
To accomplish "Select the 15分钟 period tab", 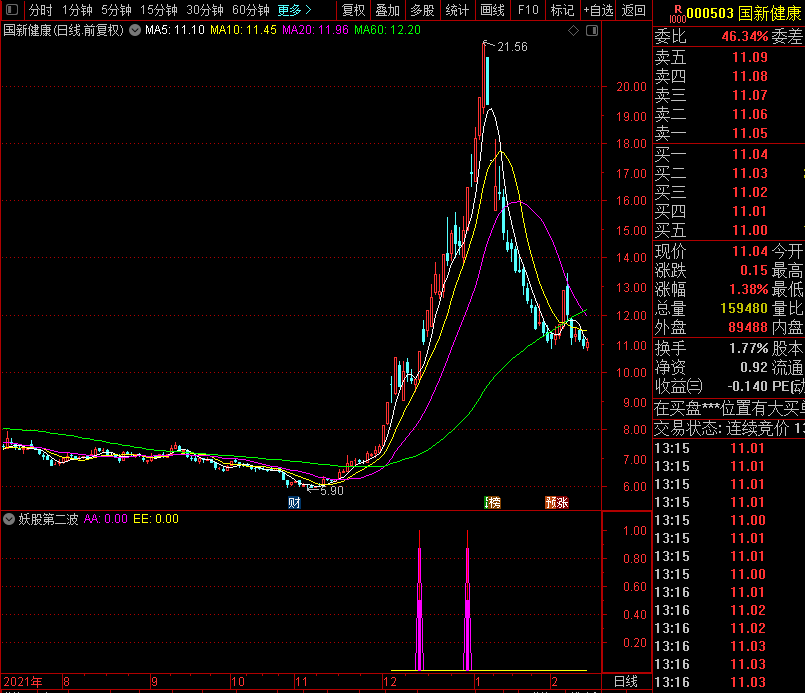I will [159, 10].
